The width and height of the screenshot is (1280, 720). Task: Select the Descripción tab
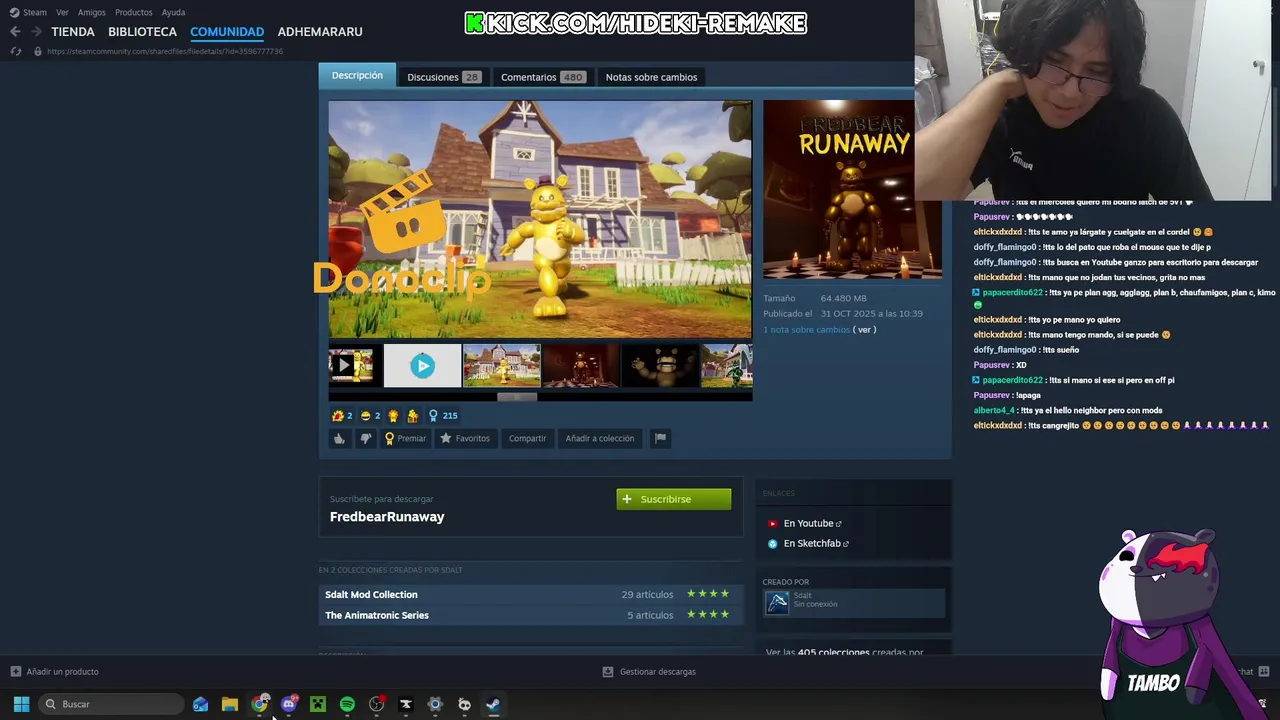tap(357, 76)
